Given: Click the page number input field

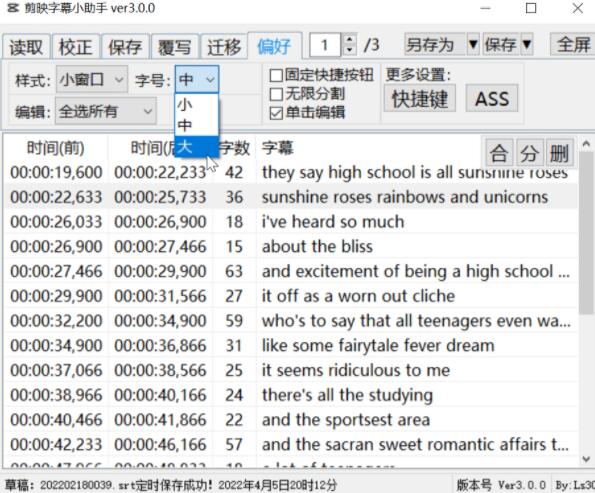Looking at the screenshot, I should 325,45.
